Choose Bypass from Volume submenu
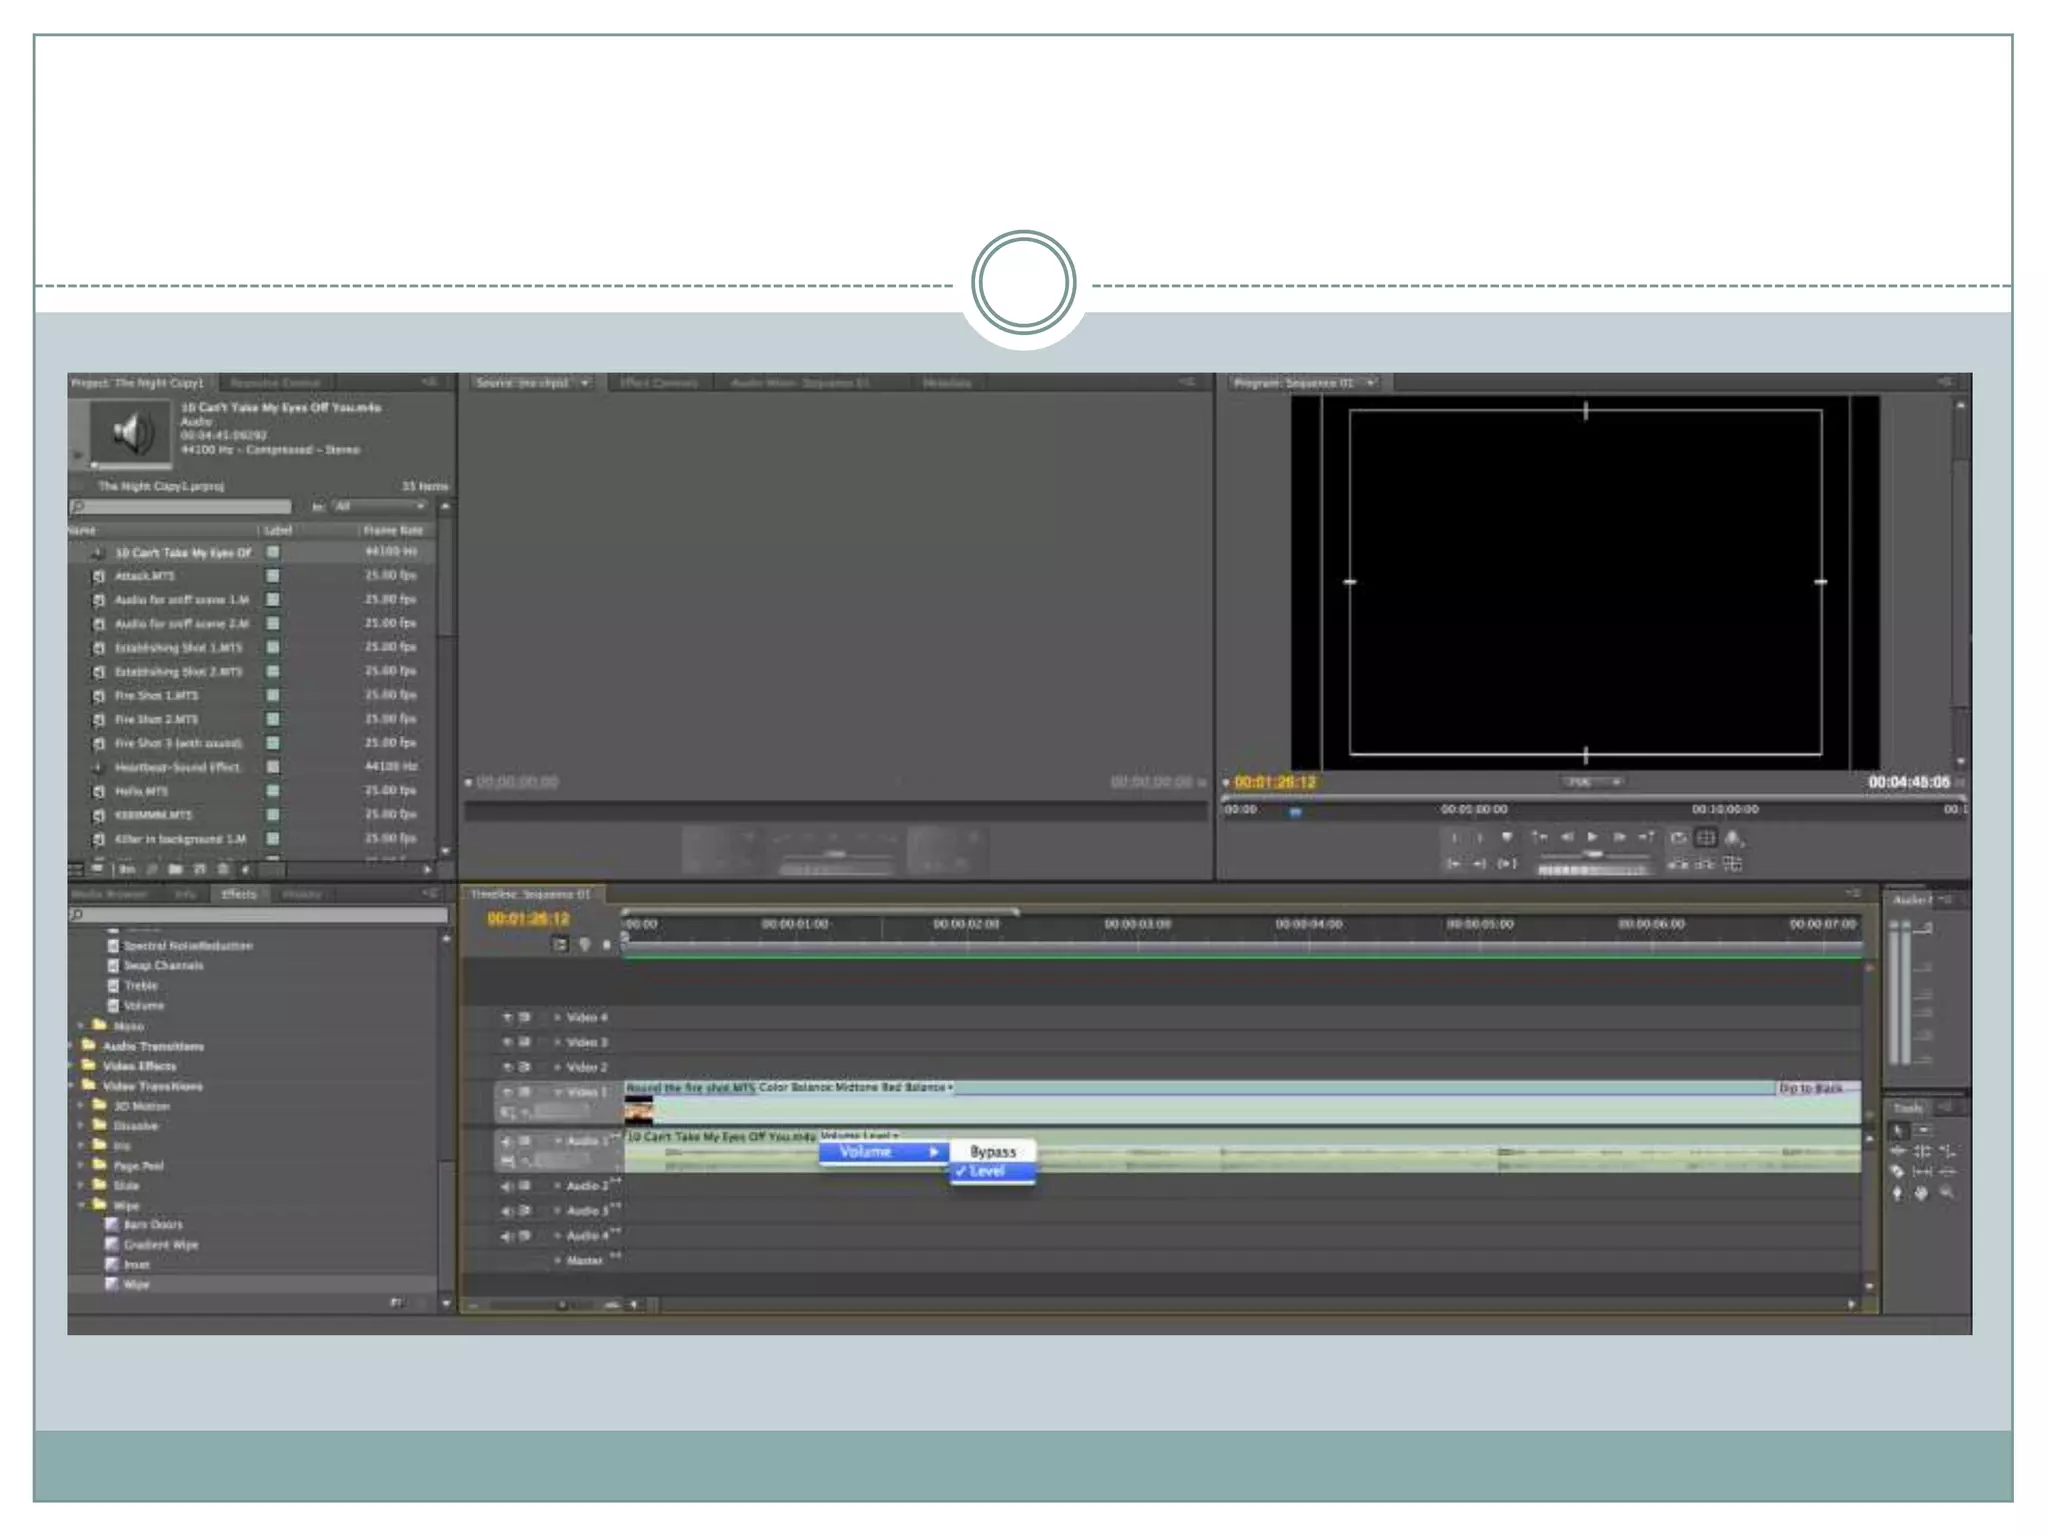This screenshot has width=2048, height=1536. point(992,1152)
